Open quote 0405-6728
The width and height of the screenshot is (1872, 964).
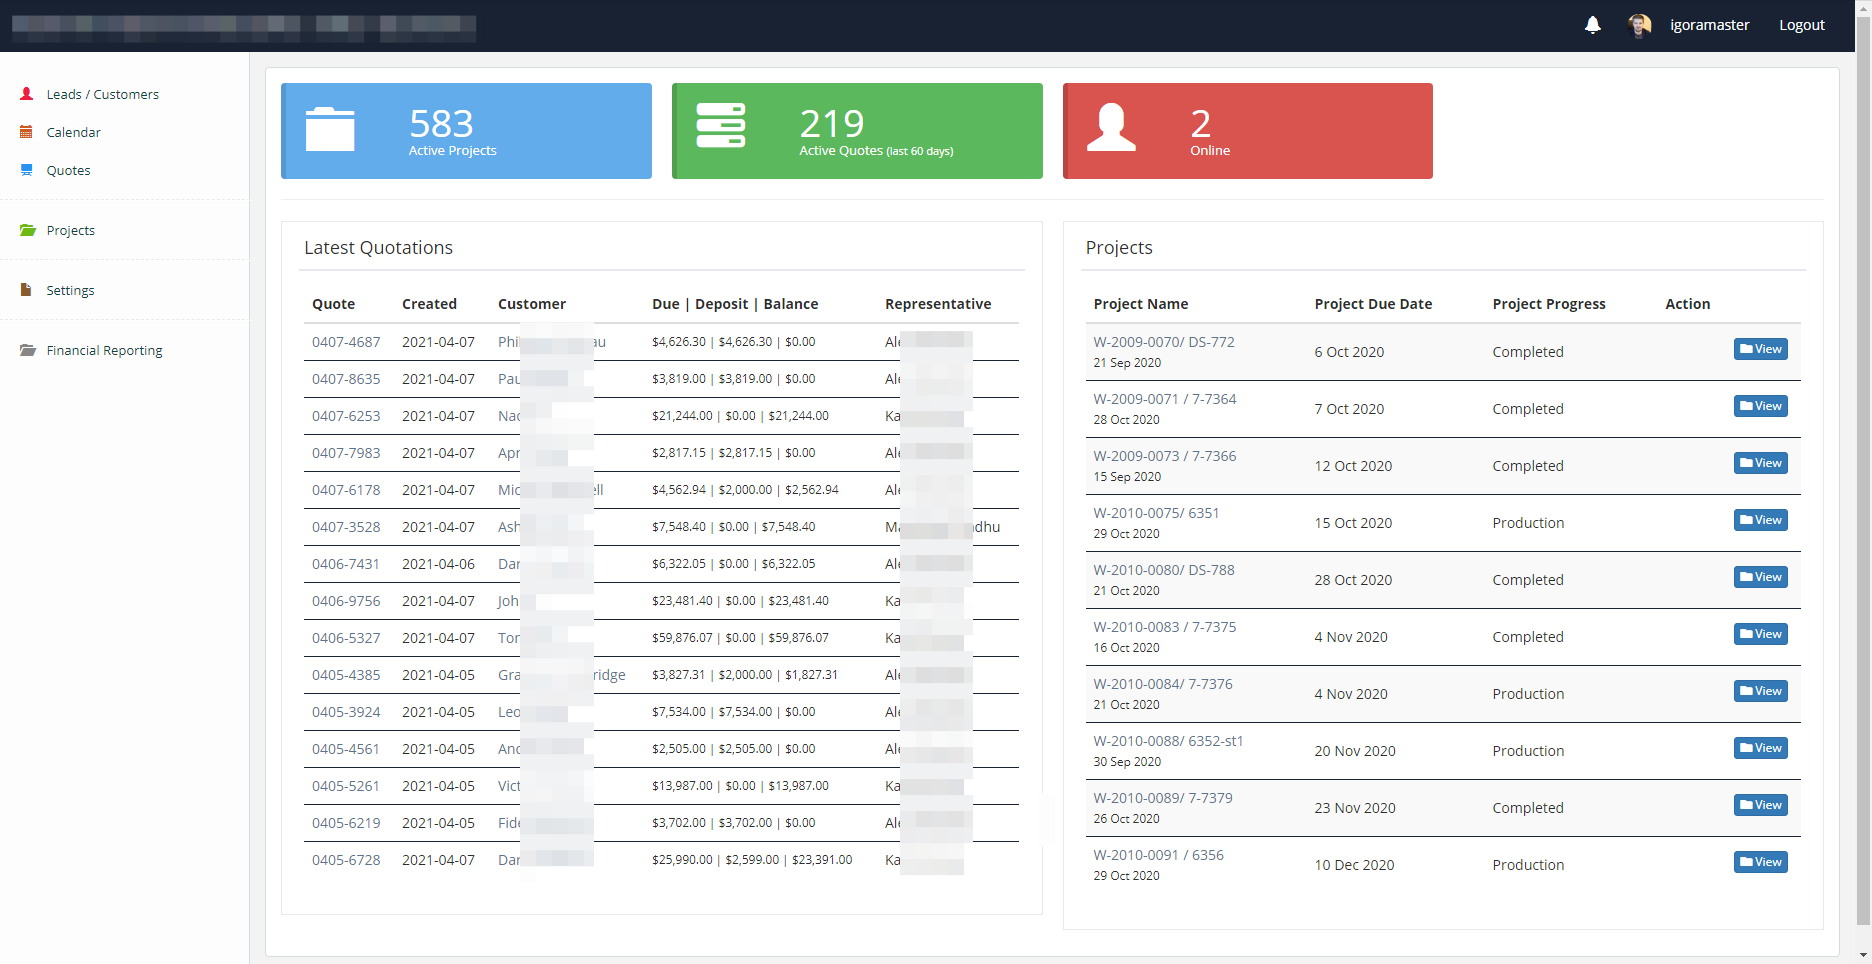(x=346, y=860)
